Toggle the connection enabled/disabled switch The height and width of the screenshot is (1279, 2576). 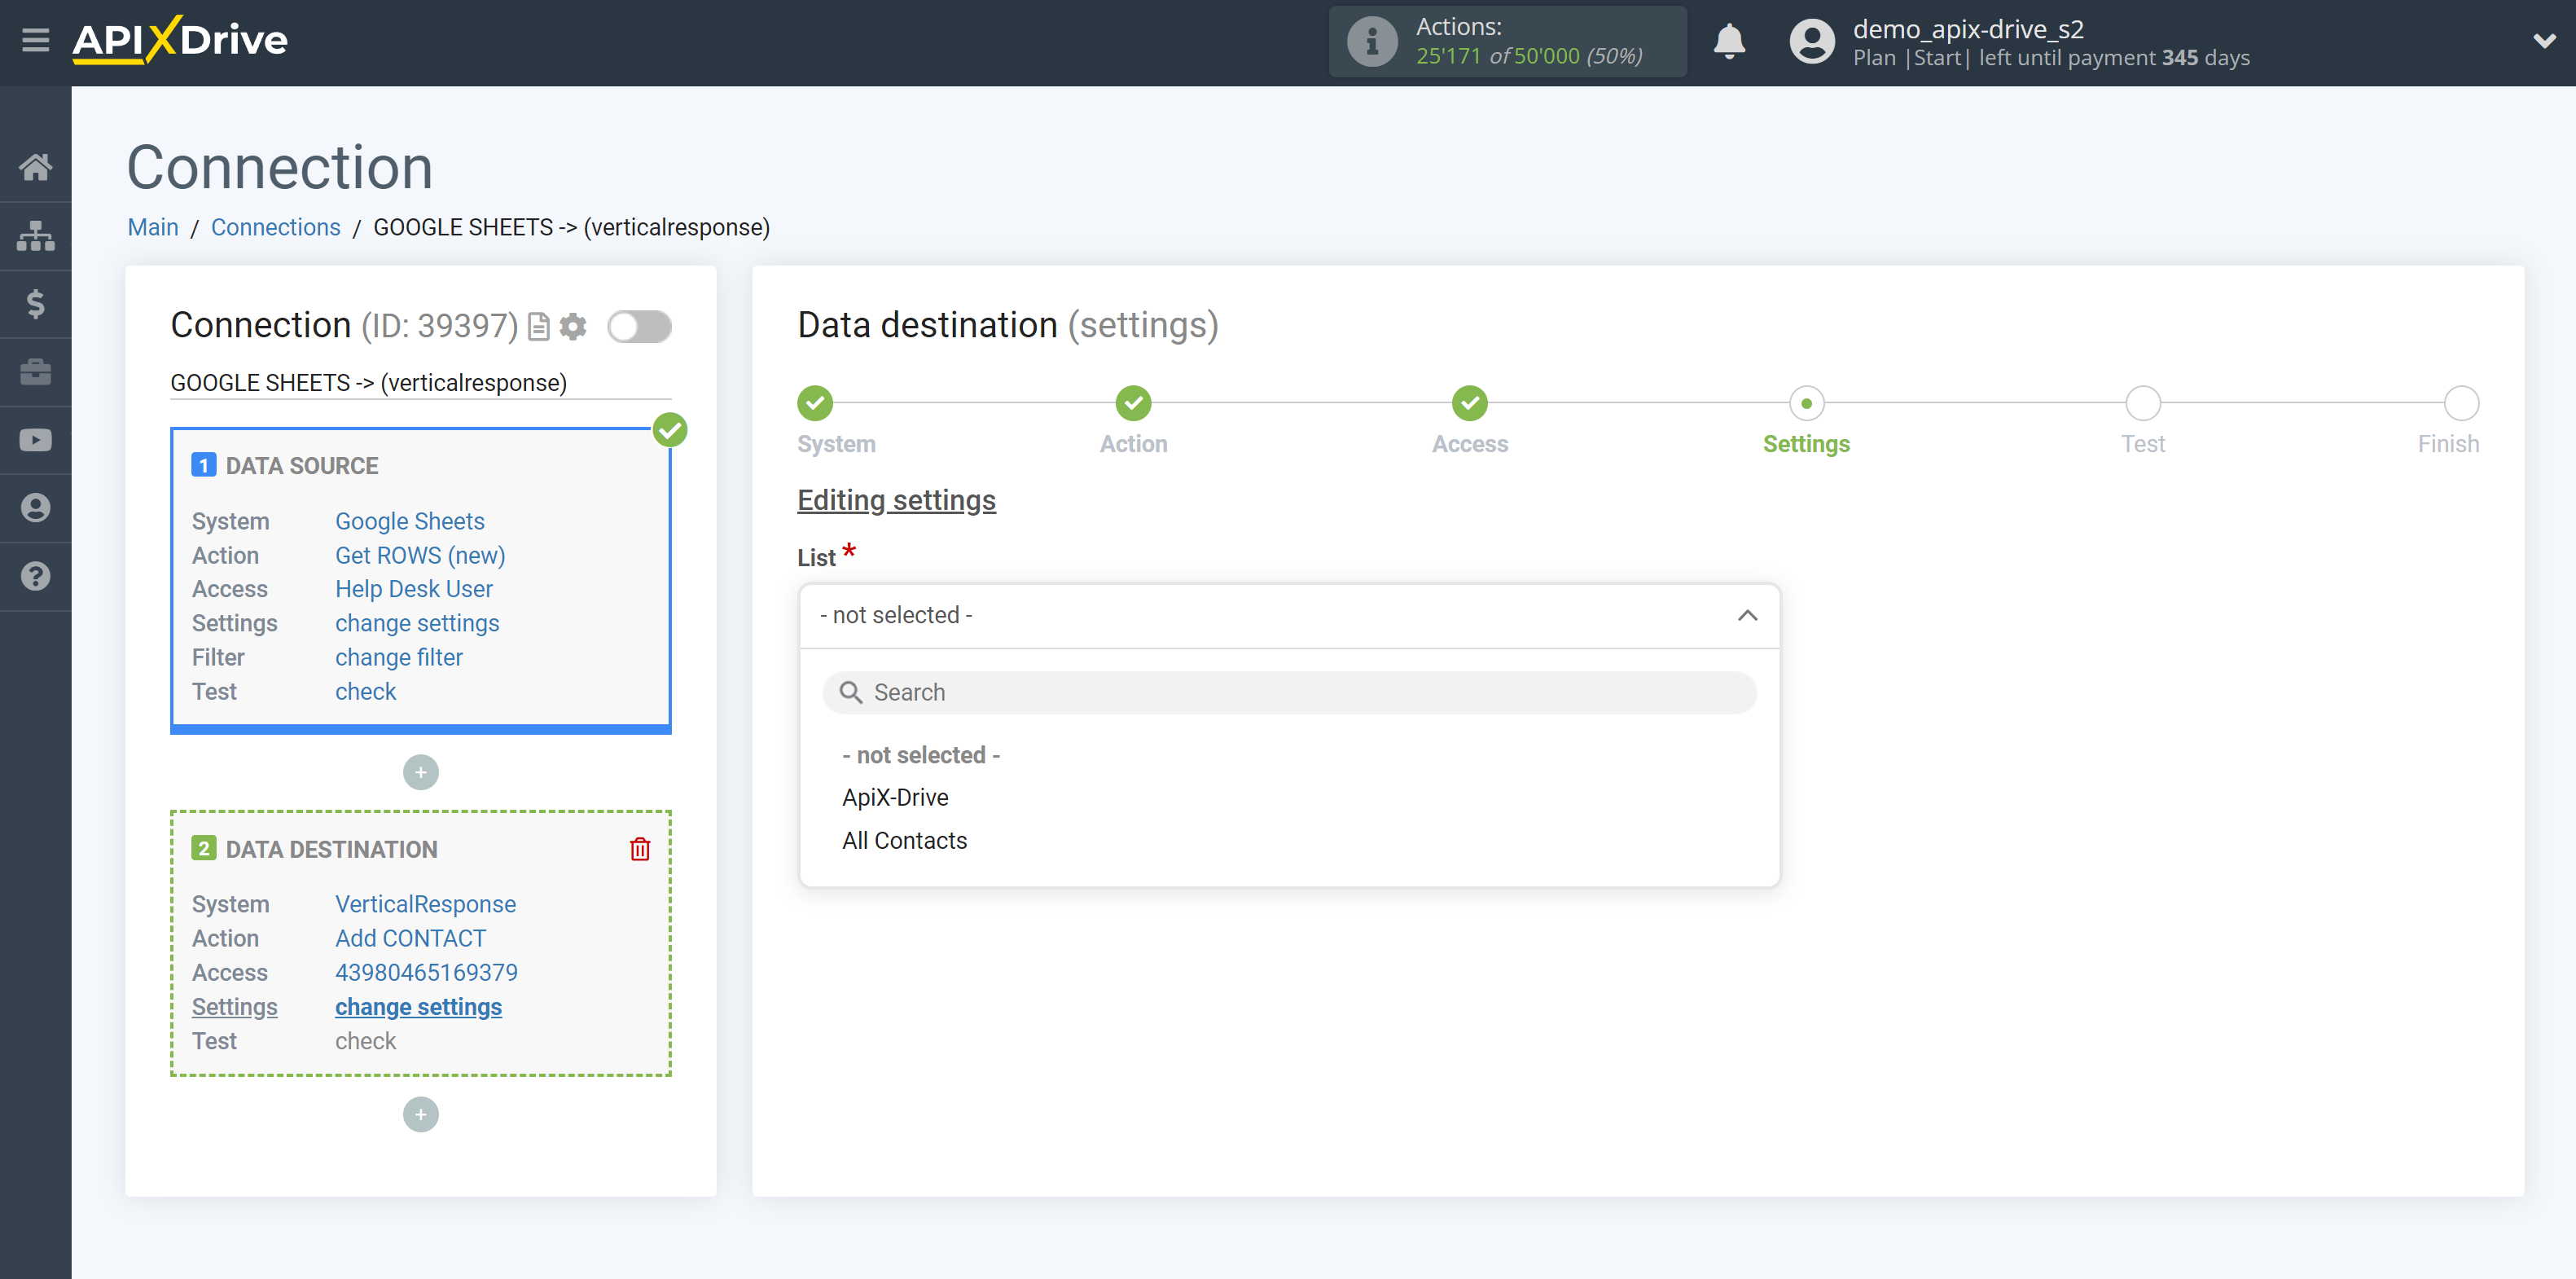click(641, 326)
